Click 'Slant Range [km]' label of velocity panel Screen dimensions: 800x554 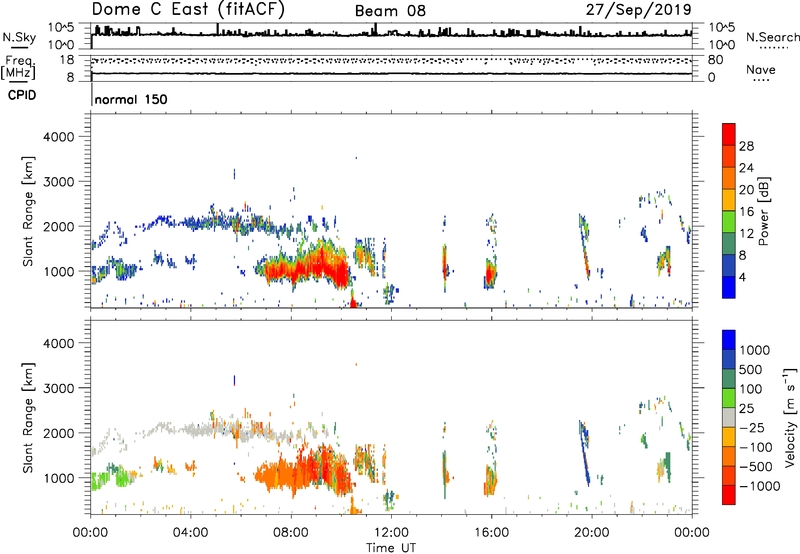tap(28, 417)
